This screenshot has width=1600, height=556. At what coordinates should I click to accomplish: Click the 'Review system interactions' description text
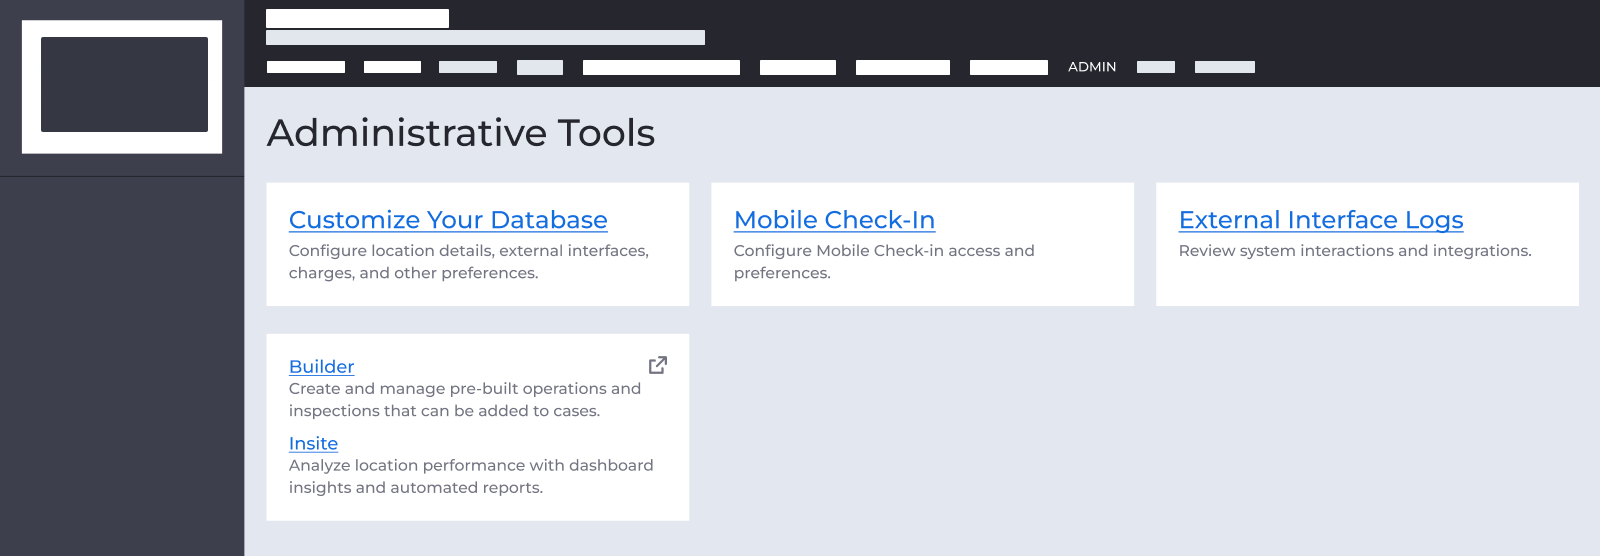pos(1354,251)
